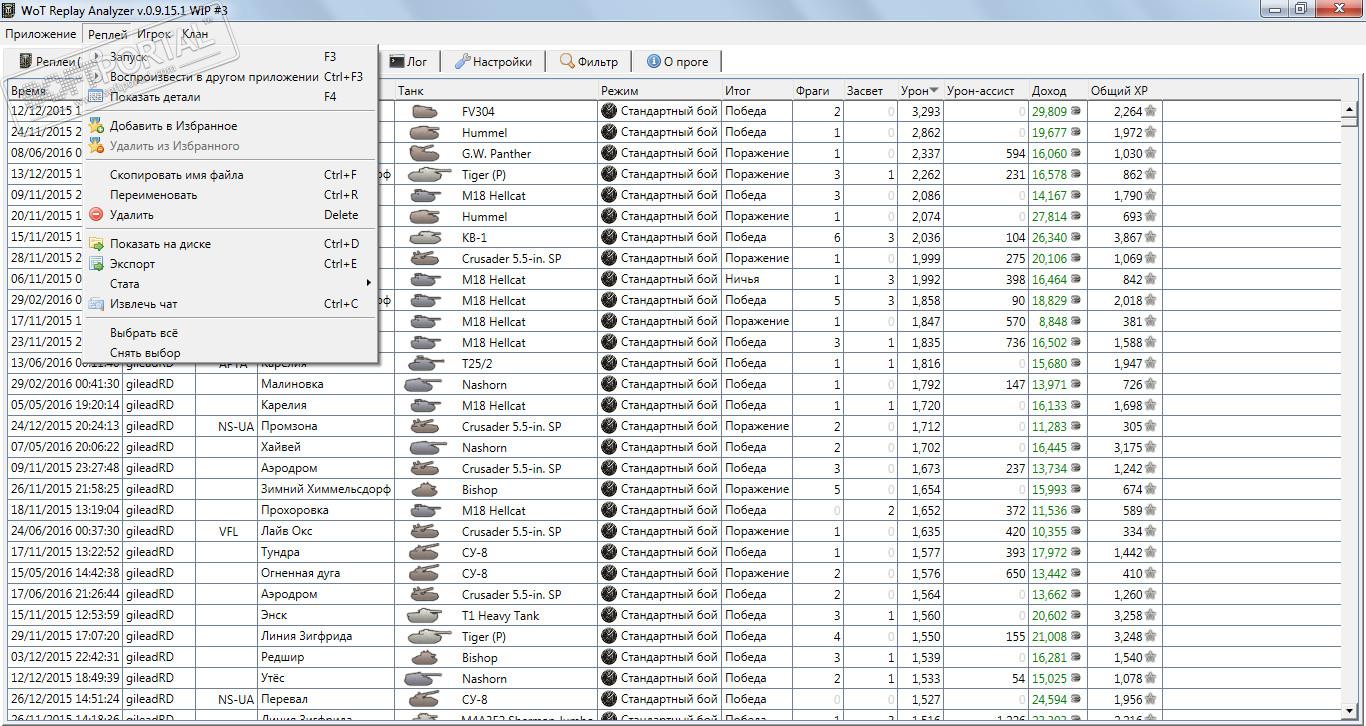Viewport: 1366px width, 726px height.
Task: Click the Показать детали table icon
Action: (x=96, y=97)
